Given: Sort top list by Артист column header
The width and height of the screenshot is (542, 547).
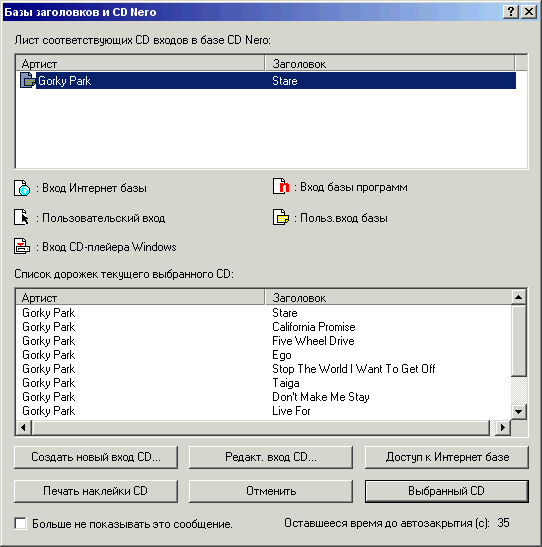Looking at the screenshot, I should click(140, 63).
